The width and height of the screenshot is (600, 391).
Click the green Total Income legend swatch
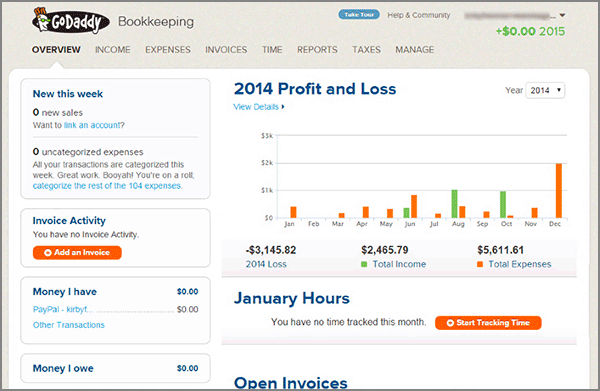tap(364, 264)
